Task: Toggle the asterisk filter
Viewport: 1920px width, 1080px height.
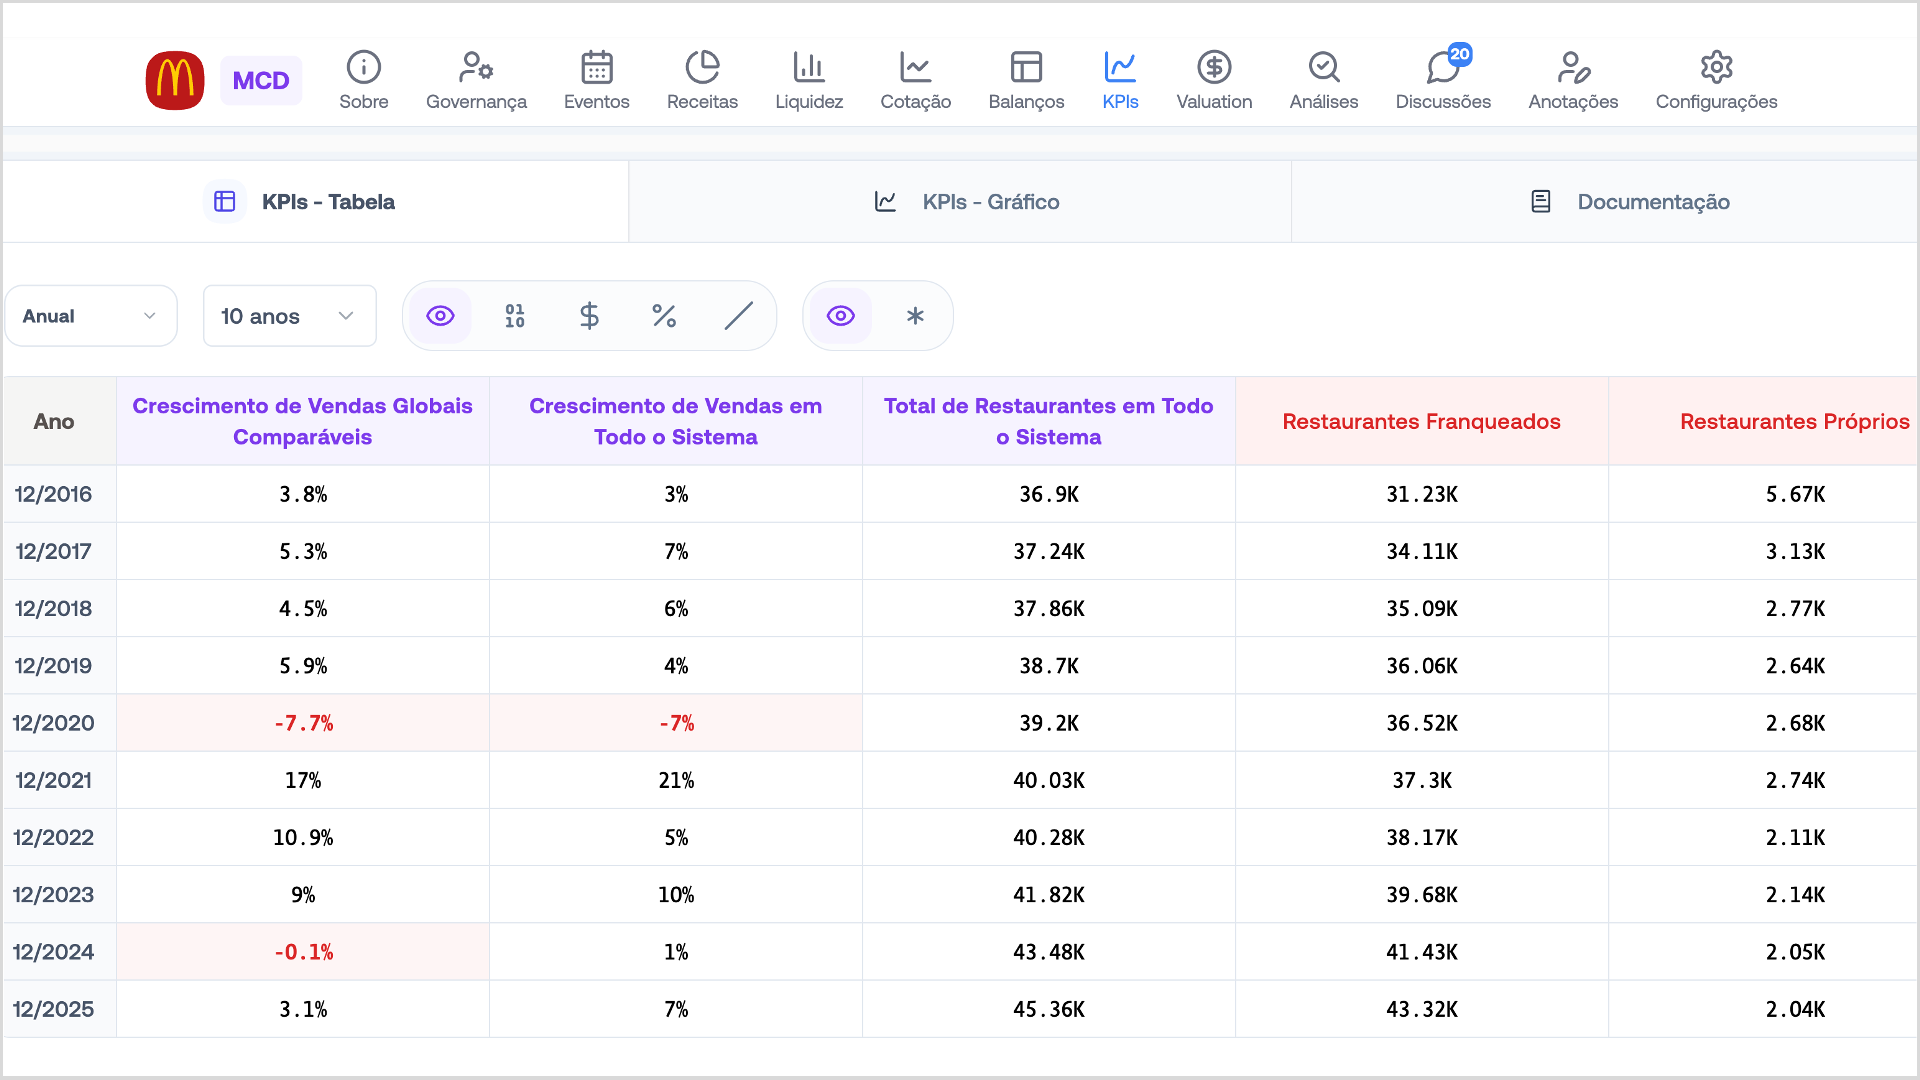Action: (915, 316)
